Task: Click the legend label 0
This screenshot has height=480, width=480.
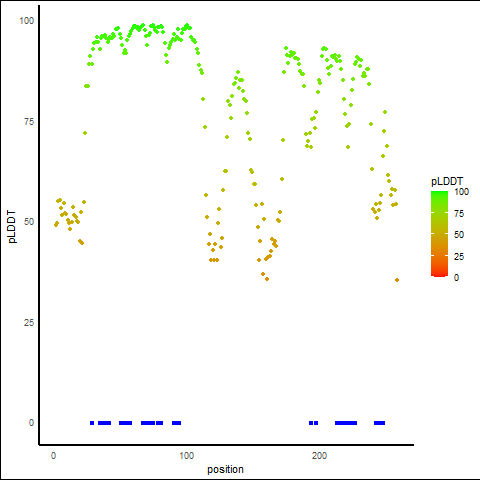Action: click(x=456, y=278)
